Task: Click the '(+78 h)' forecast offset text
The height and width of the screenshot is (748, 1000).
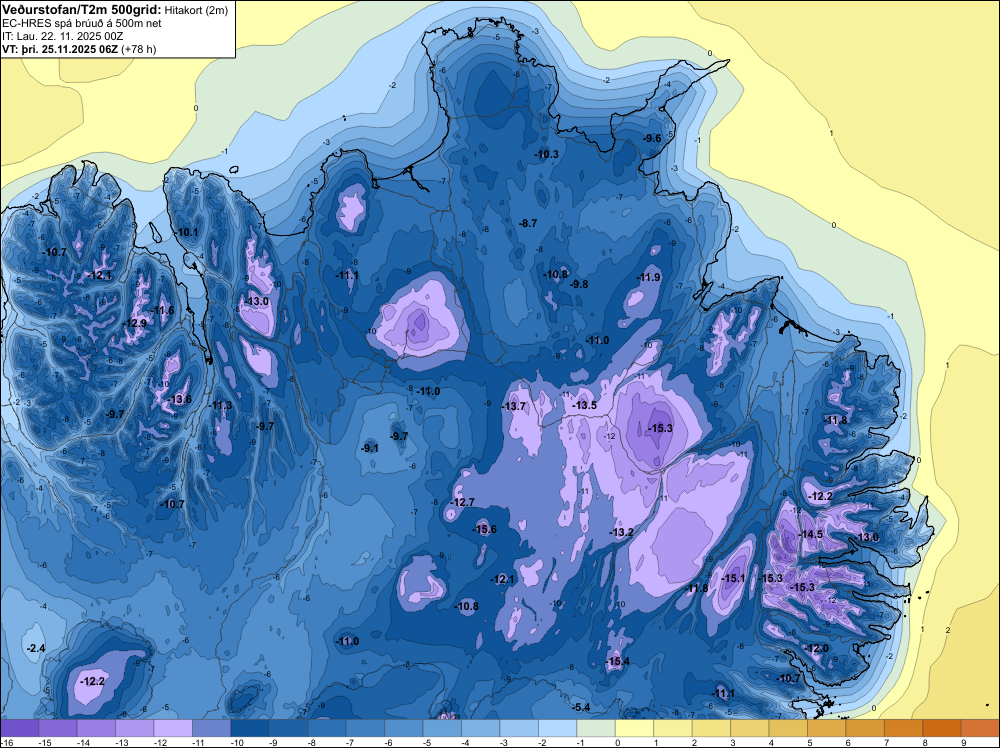Action: coord(138,49)
